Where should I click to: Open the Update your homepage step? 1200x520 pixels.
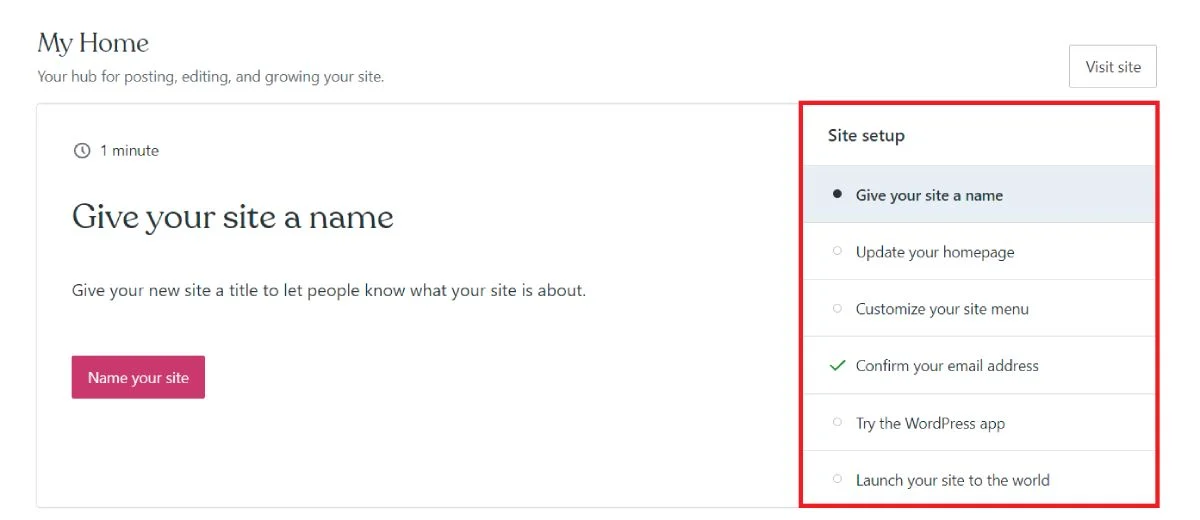coord(980,252)
